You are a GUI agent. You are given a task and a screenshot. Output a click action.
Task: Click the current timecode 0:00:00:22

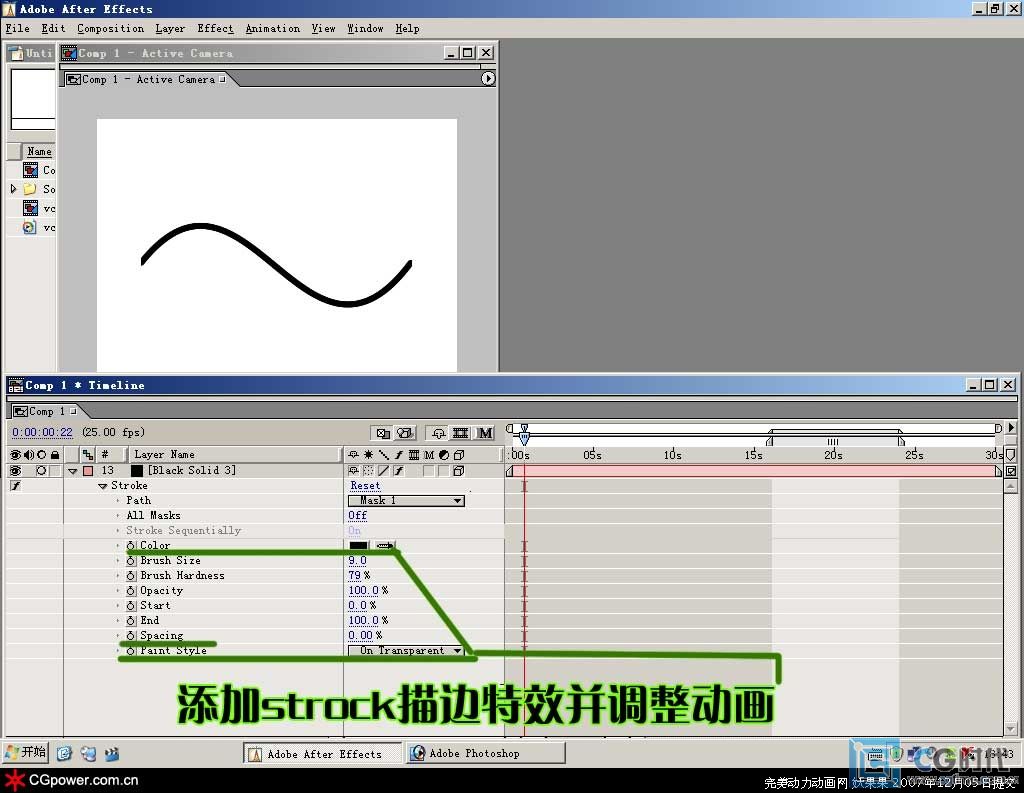click(x=43, y=433)
